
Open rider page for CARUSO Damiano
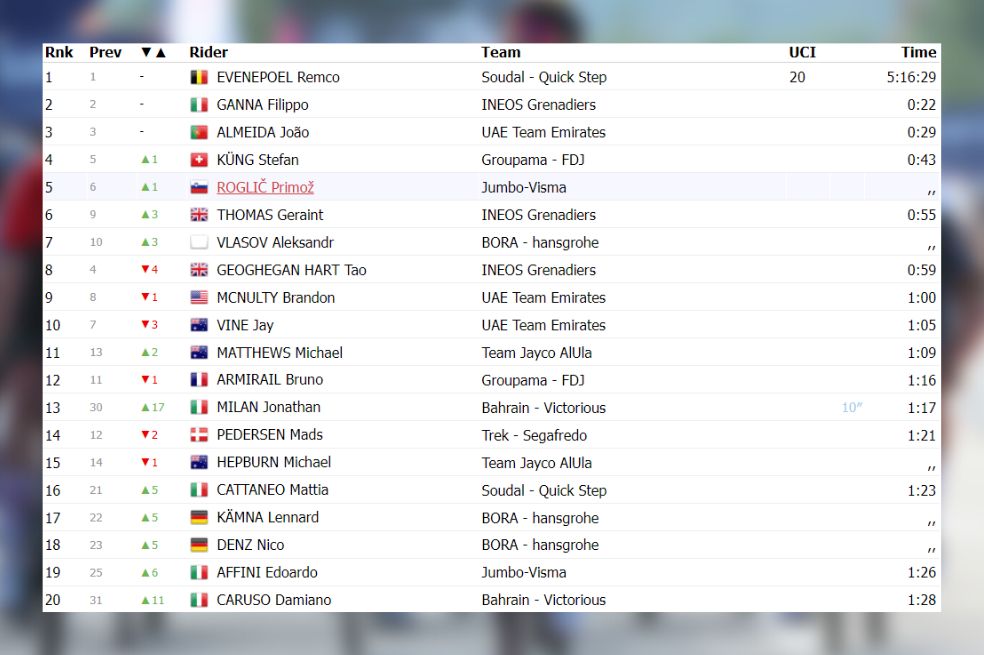pos(274,600)
